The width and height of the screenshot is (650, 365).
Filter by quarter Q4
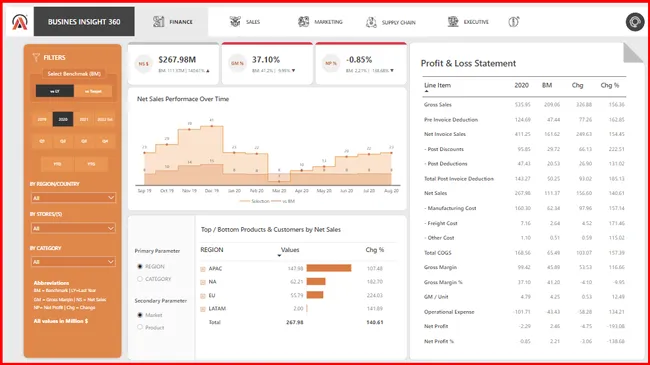[105, 141]
